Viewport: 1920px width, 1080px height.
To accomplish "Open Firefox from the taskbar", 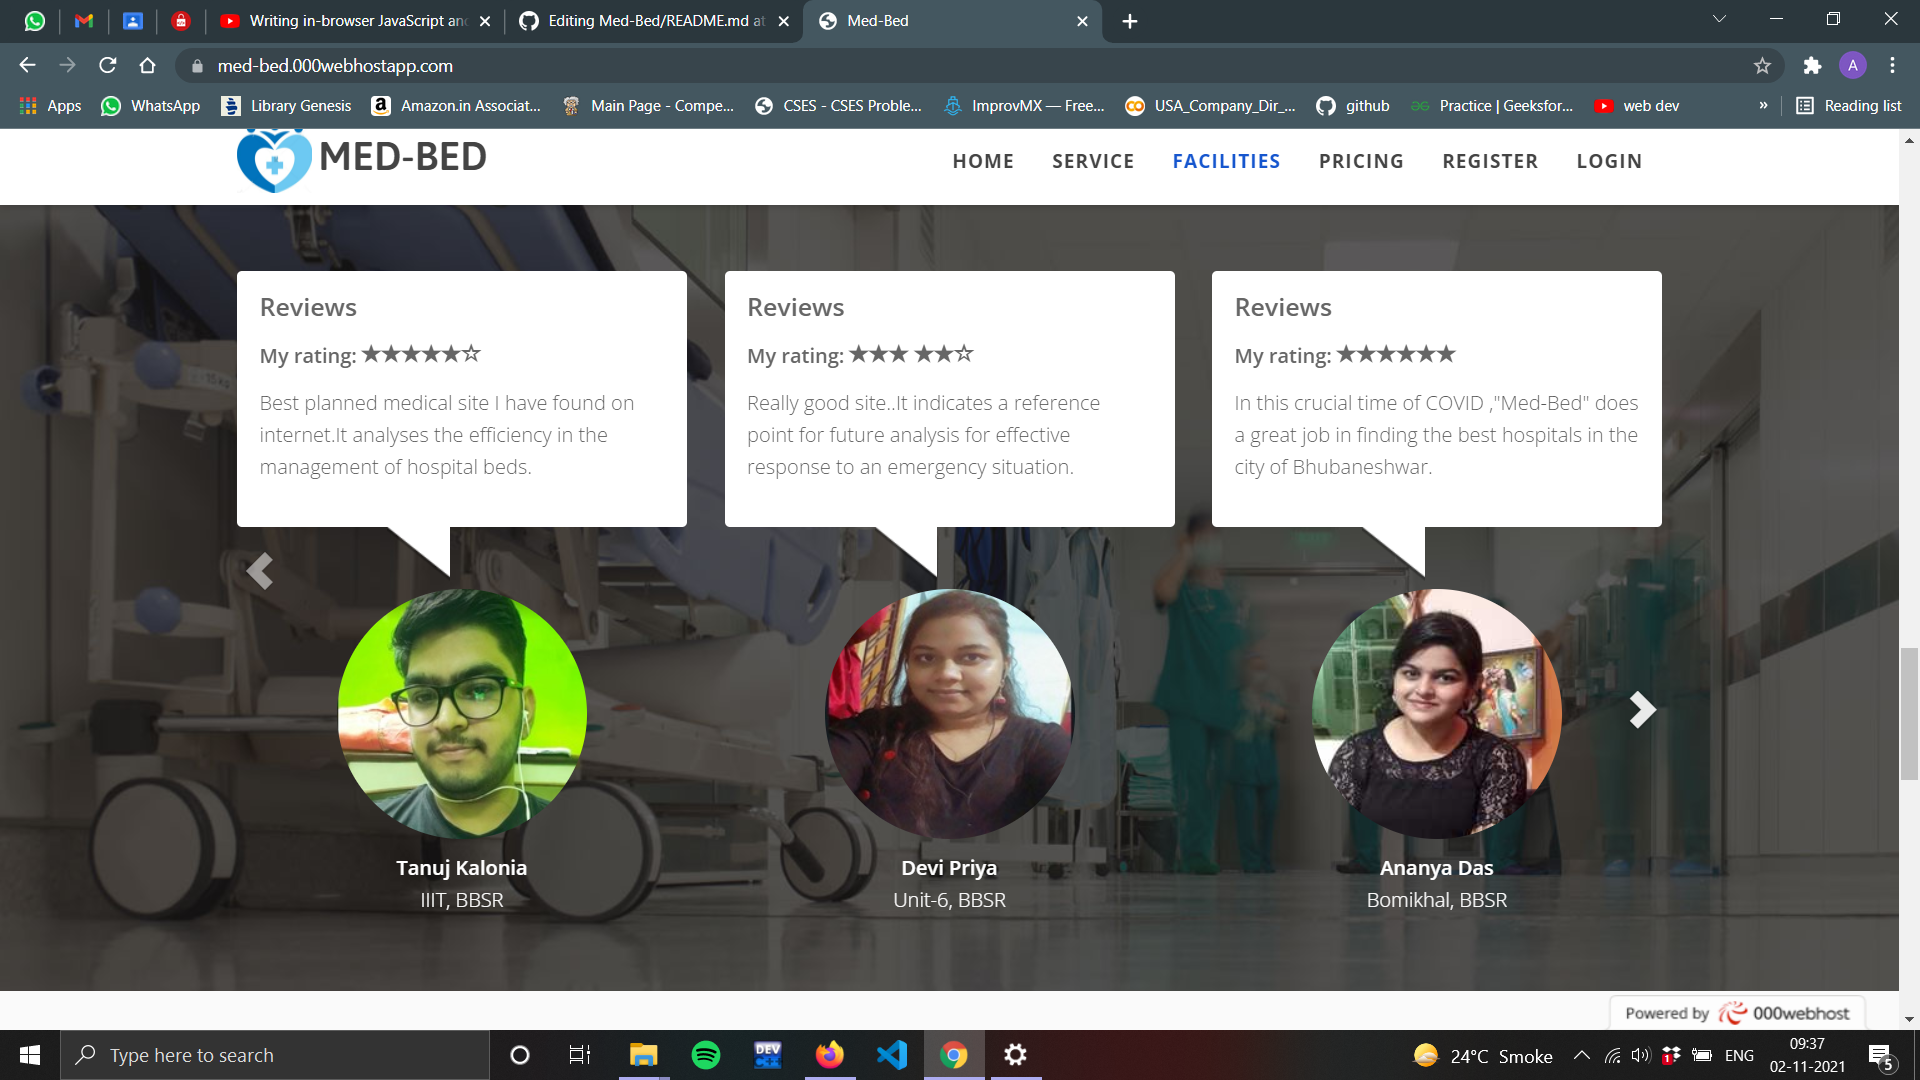I will pyautogui.click(x=829, y=1055).
